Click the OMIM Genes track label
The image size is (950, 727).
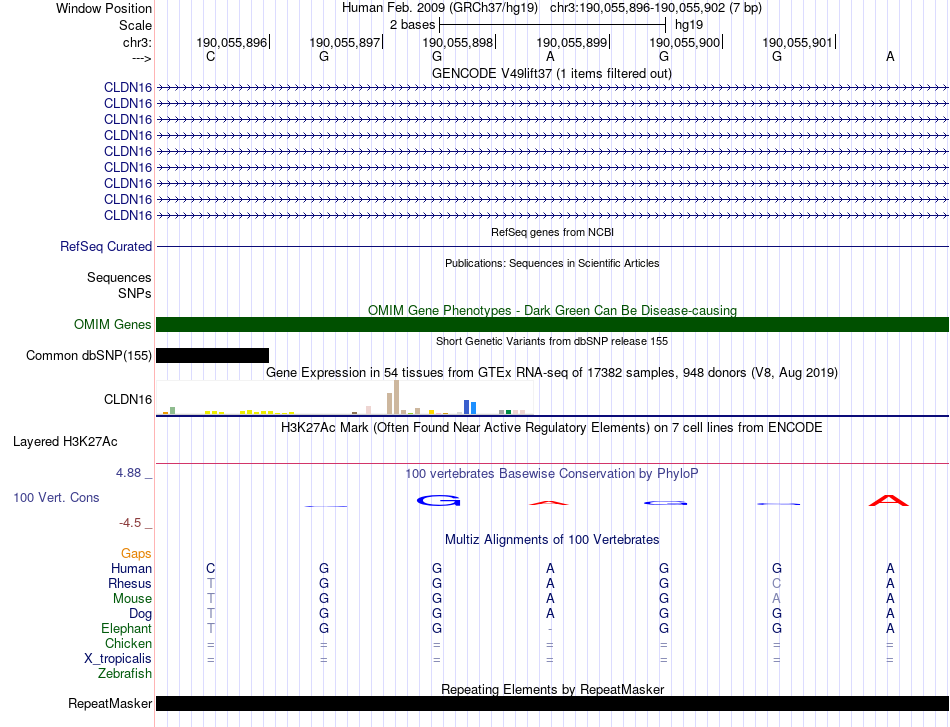click(112, 324)
